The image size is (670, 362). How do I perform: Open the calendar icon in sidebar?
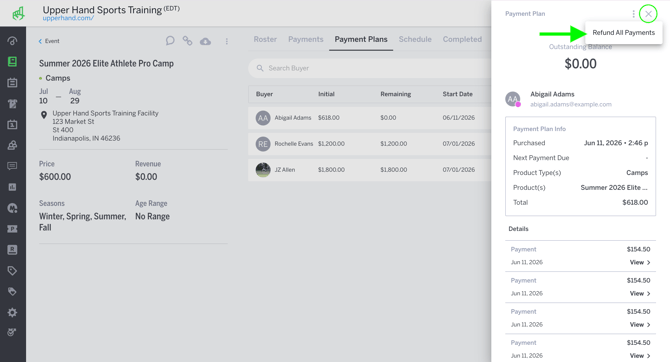(x=12, y=82)
